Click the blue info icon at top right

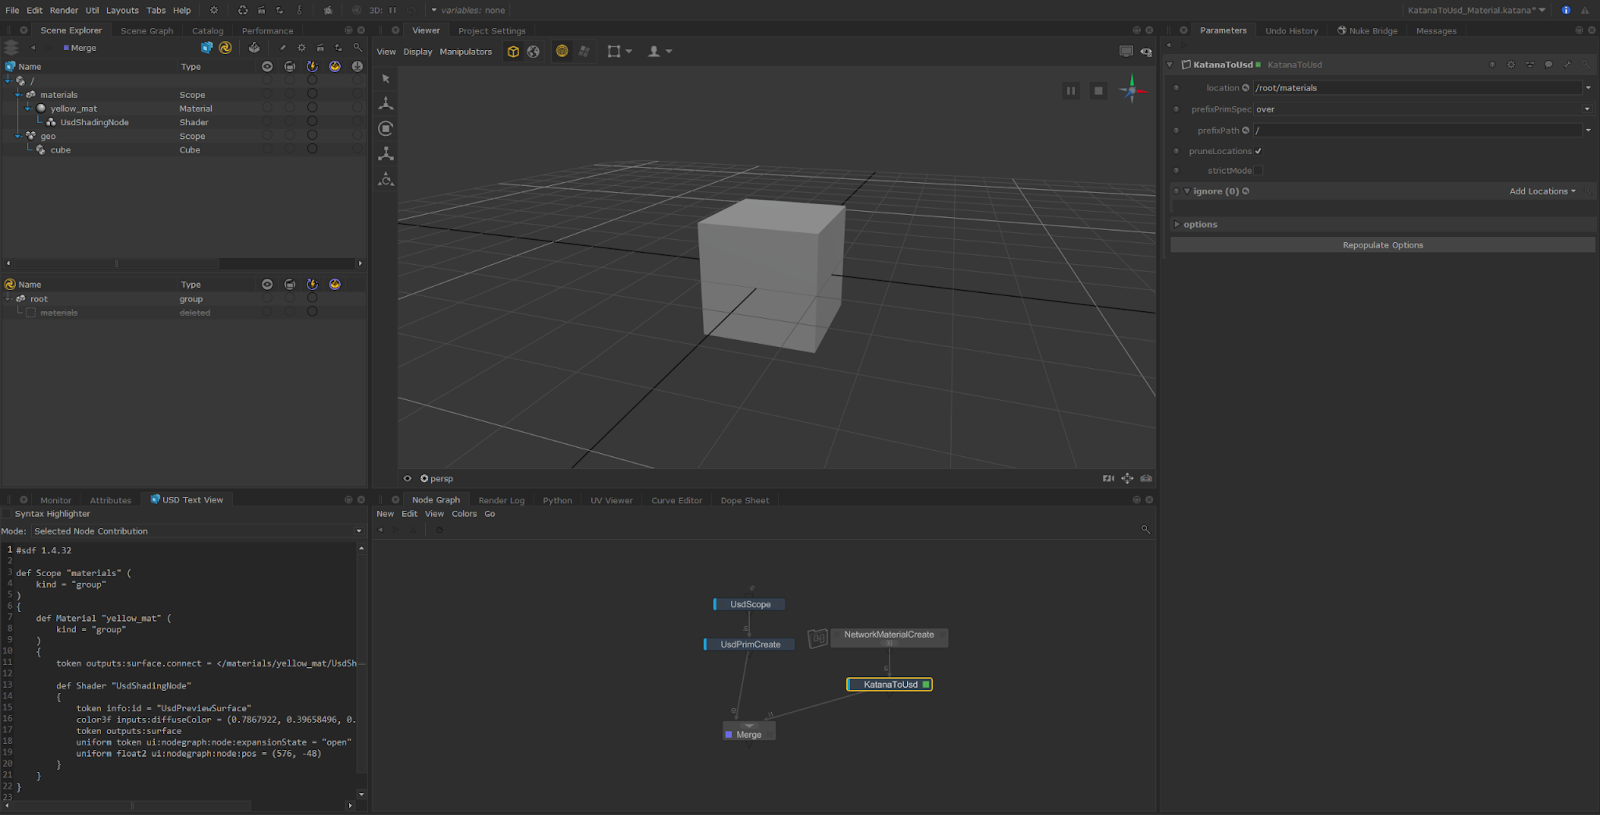pos(1566,10)
